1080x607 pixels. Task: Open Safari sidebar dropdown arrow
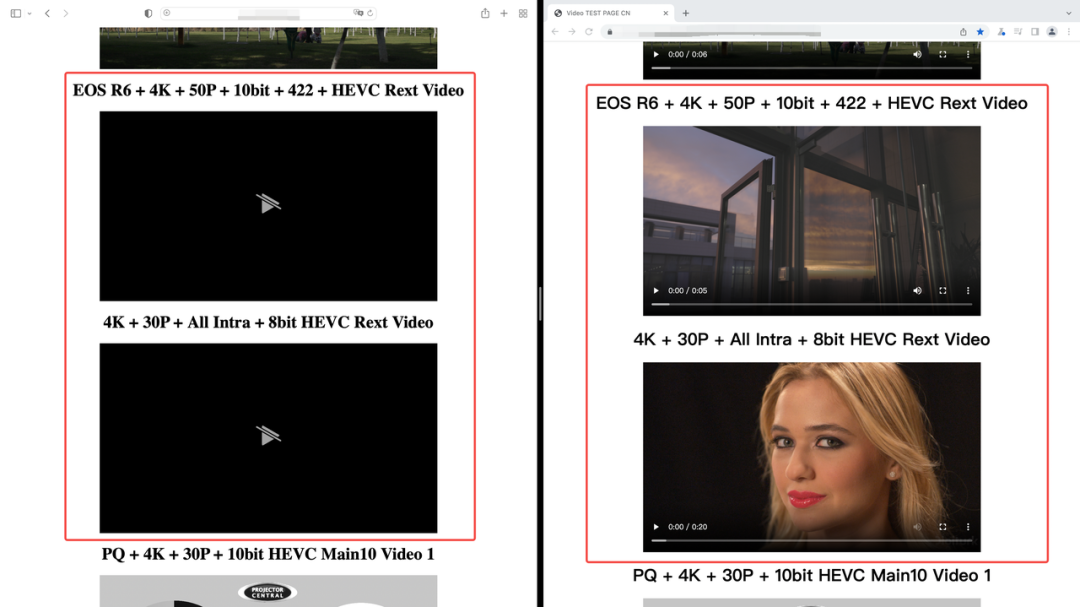tap(30, 14)
